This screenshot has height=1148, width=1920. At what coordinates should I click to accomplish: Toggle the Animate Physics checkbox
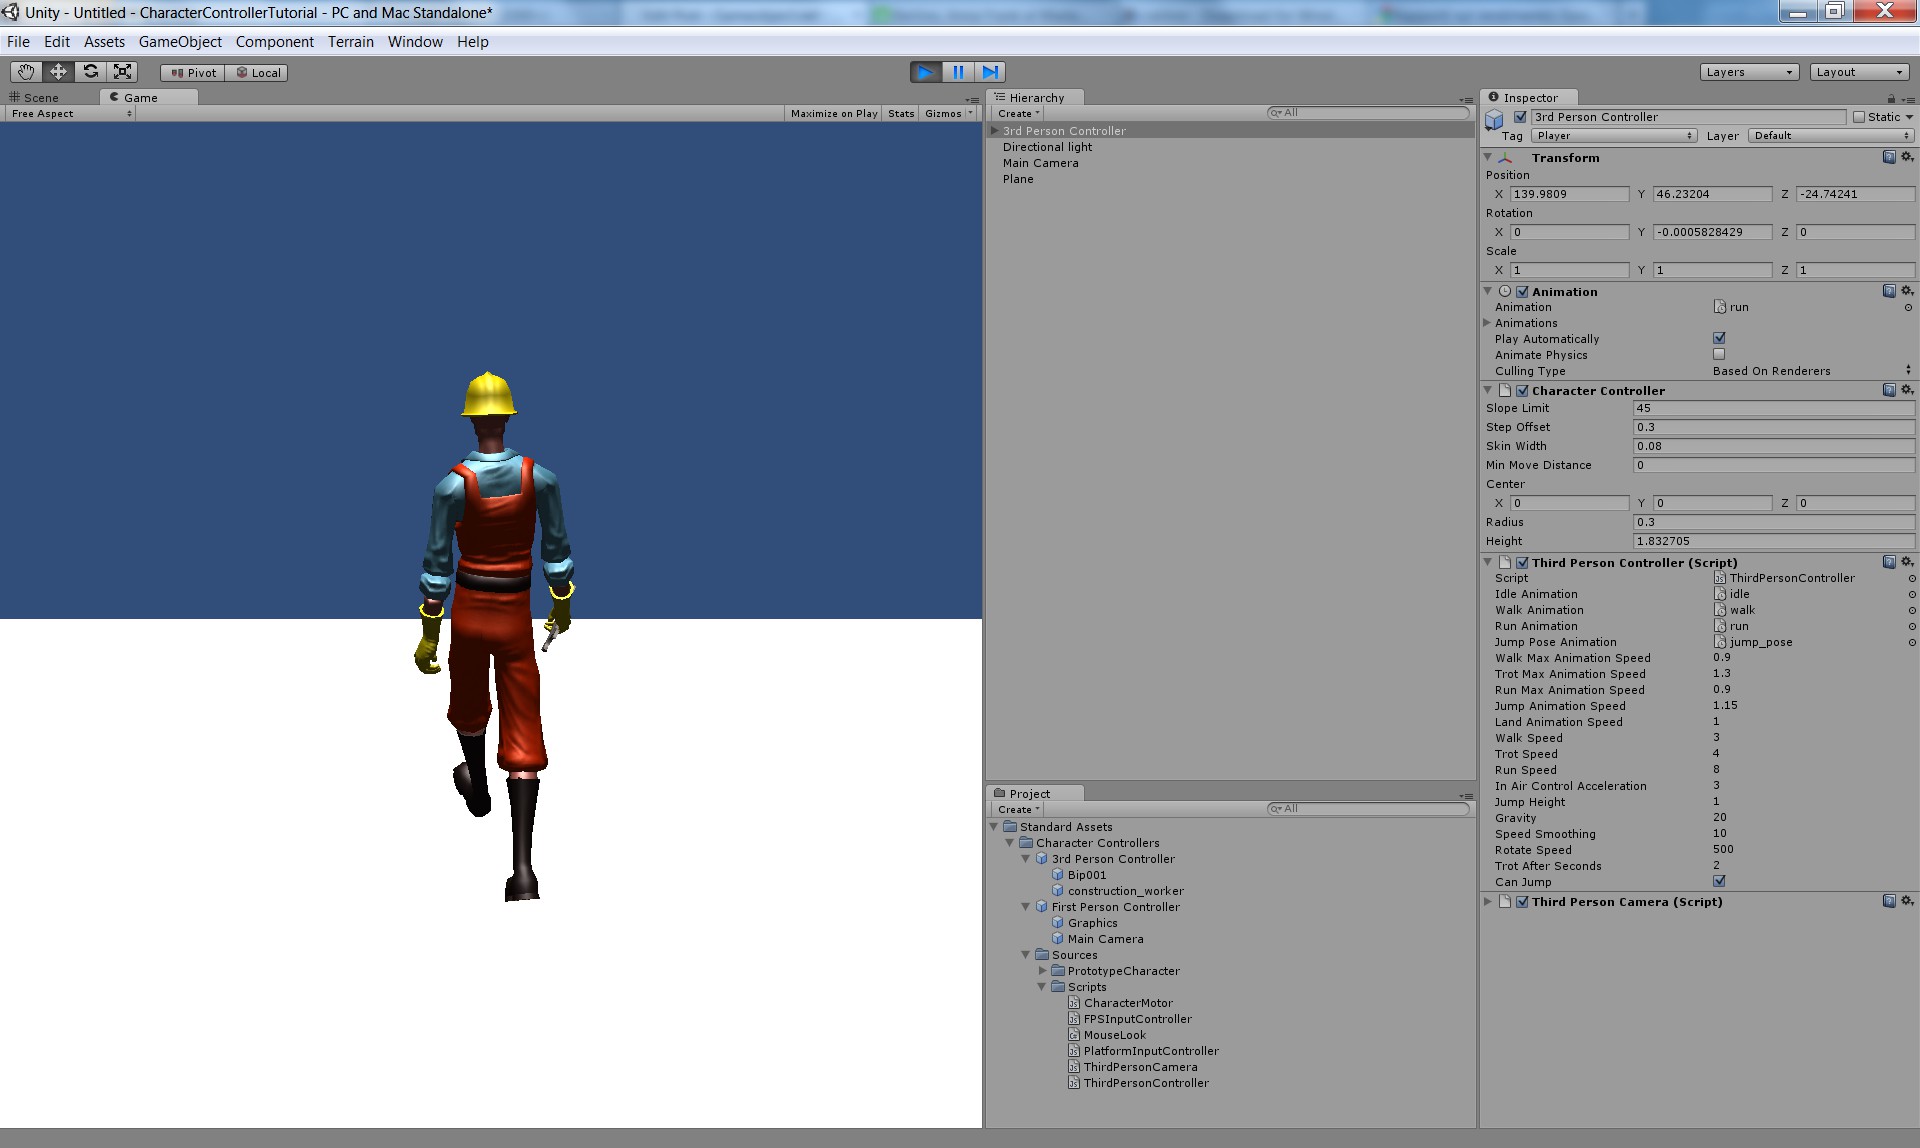pos(1719,354)
